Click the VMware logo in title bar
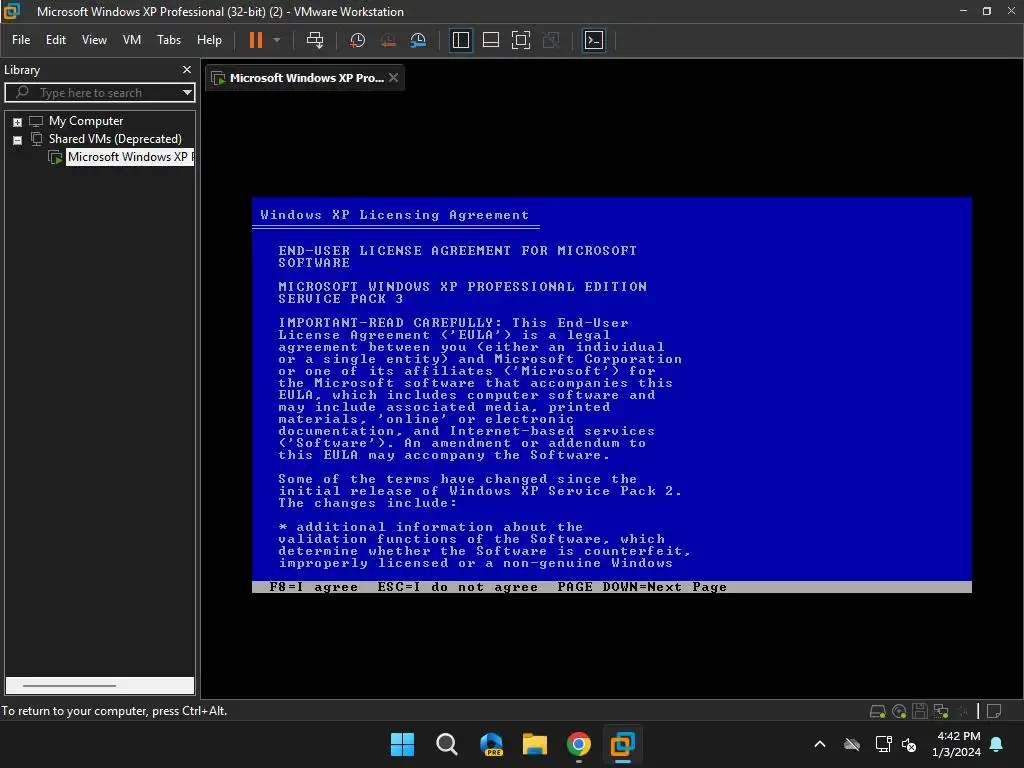The width and height of the screenshot is (1024, 768). [x=12, y=11]
